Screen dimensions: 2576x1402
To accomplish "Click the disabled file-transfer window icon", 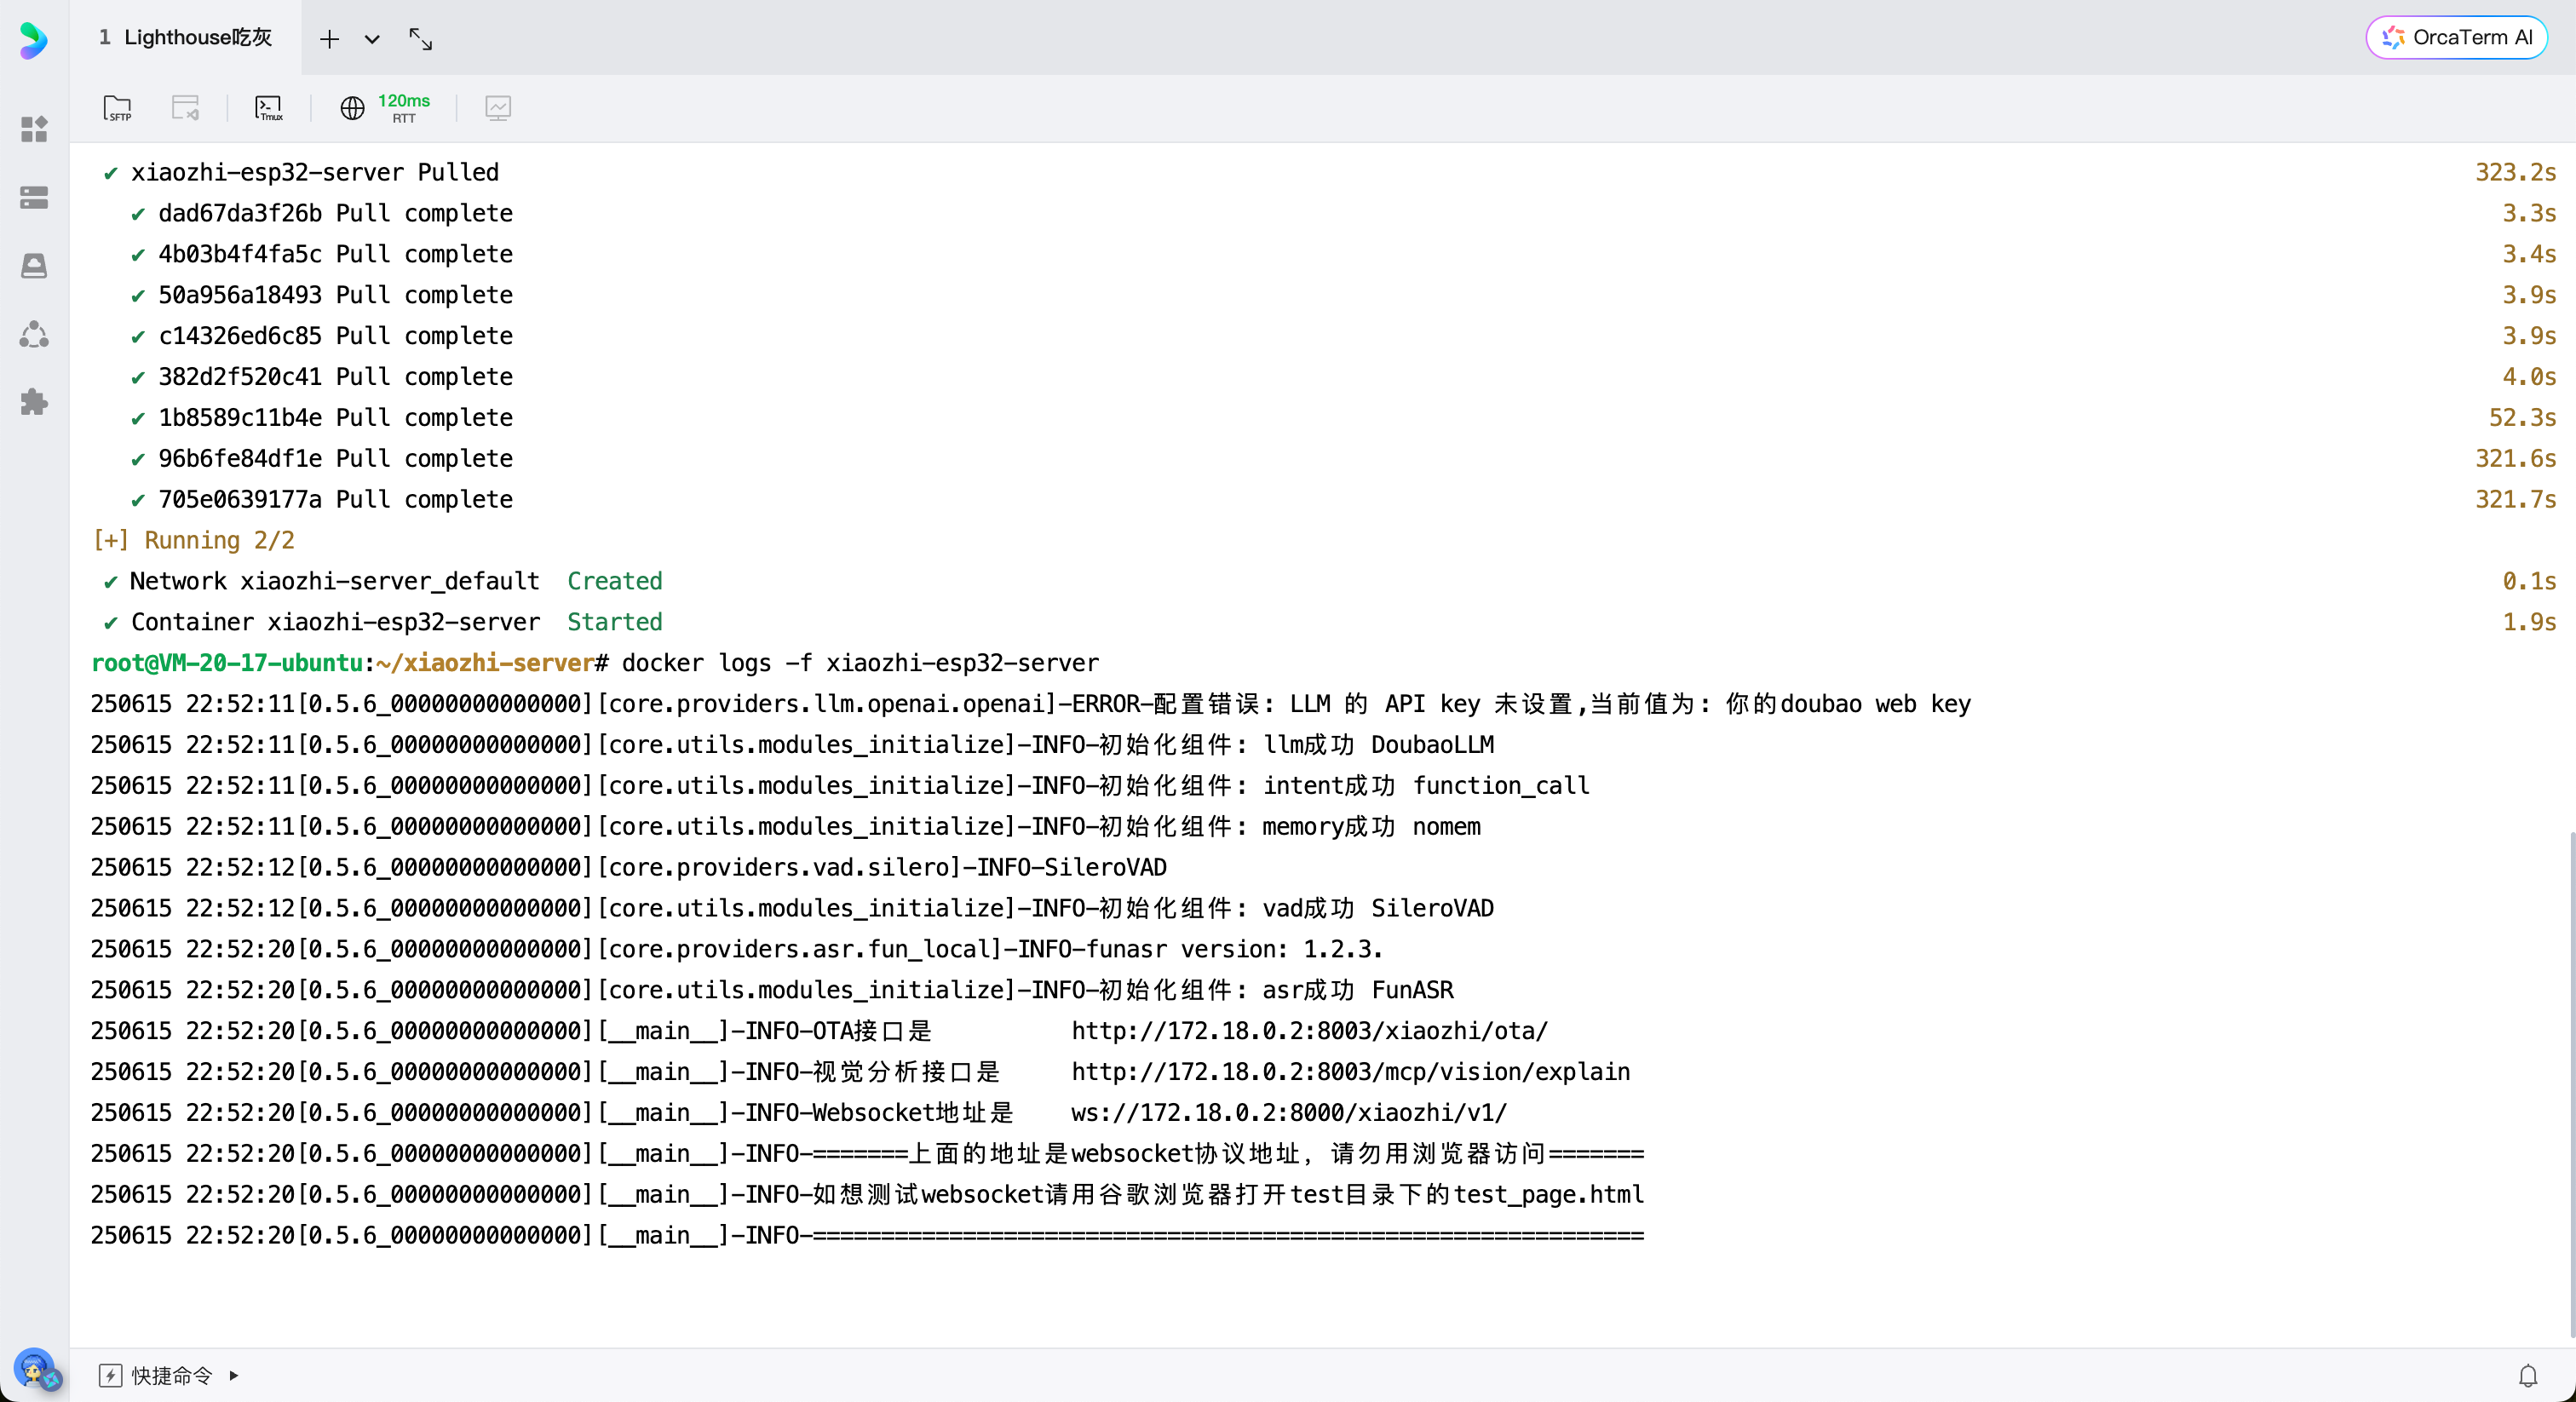I will click(x=186, y=108).
